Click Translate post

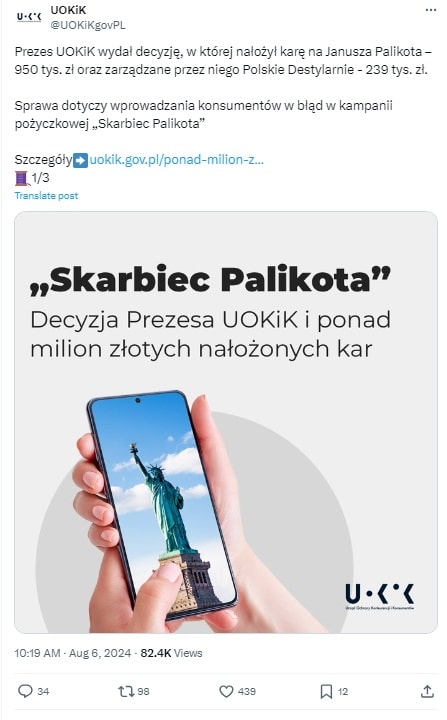point(46,196)
